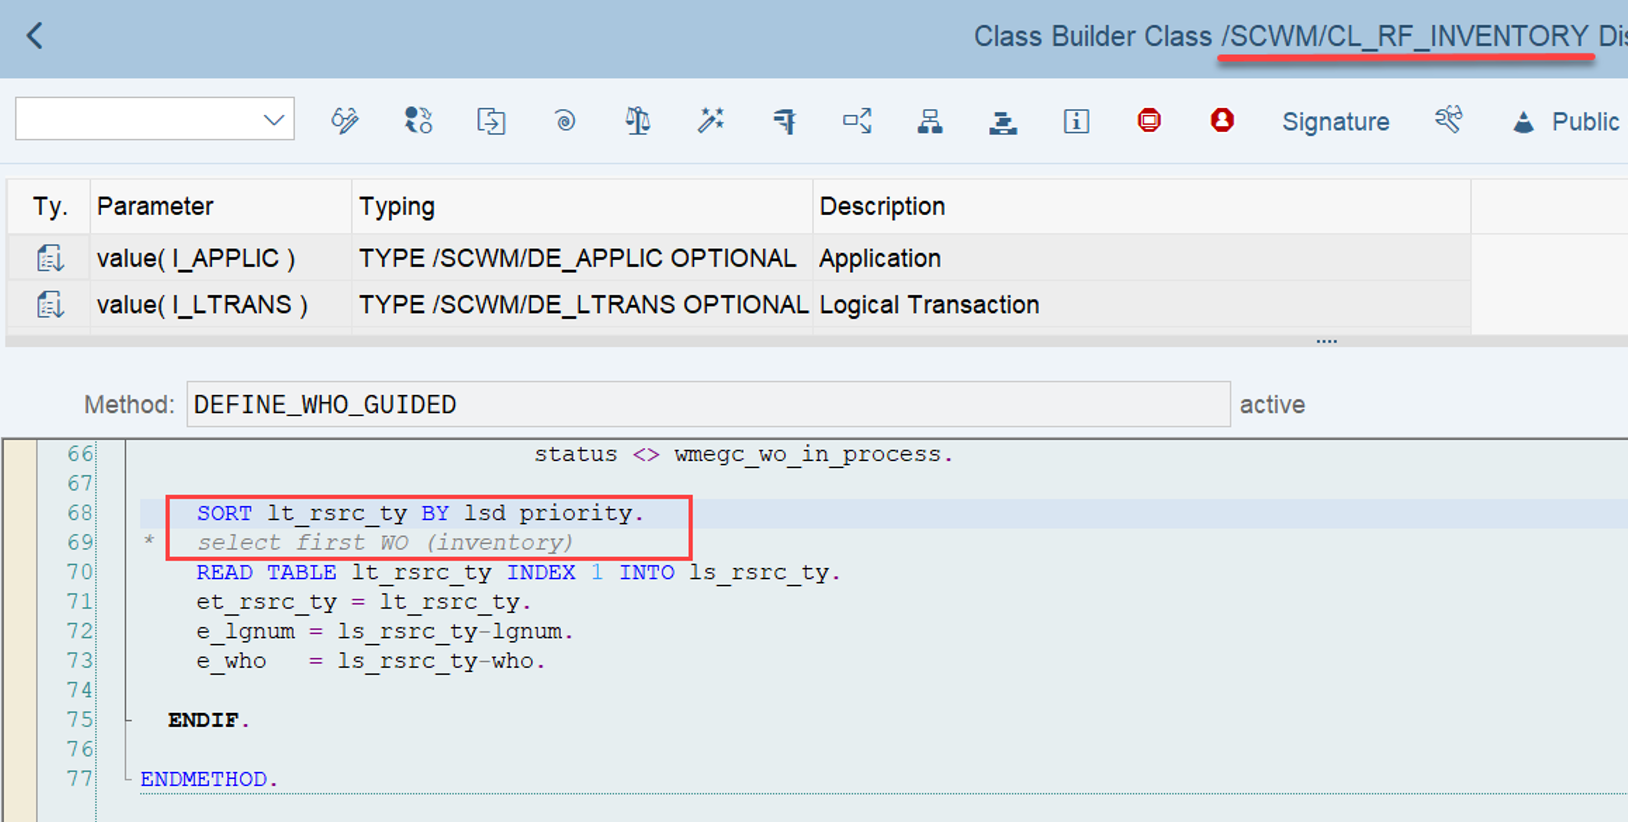This screenshot has width=1628, height=822.
Task: Click the line 'et_rsrc_ty = lt_rsrc_ty.'
Action: click(x=364, y=602)
